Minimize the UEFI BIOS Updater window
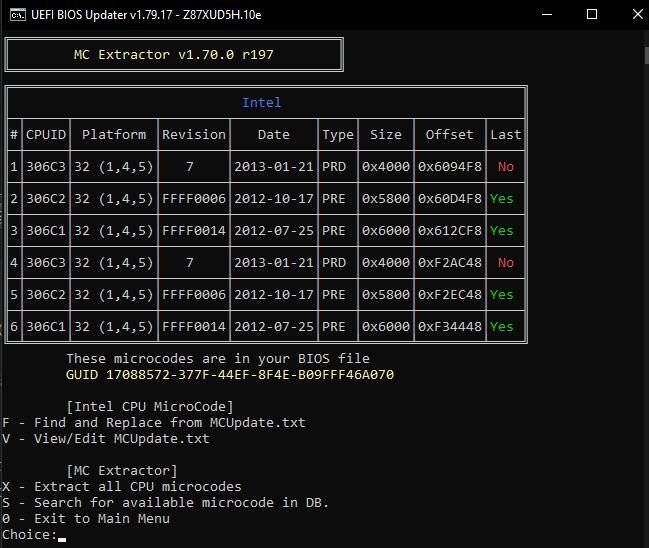Viewport: 649px width, 548px height. [547, 14]
